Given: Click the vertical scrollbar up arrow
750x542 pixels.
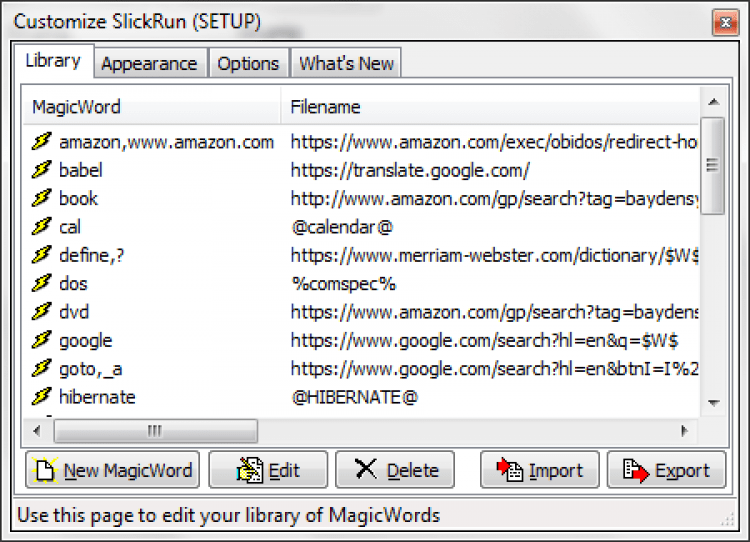Looking at the screenshot, I should coord(714,101).
